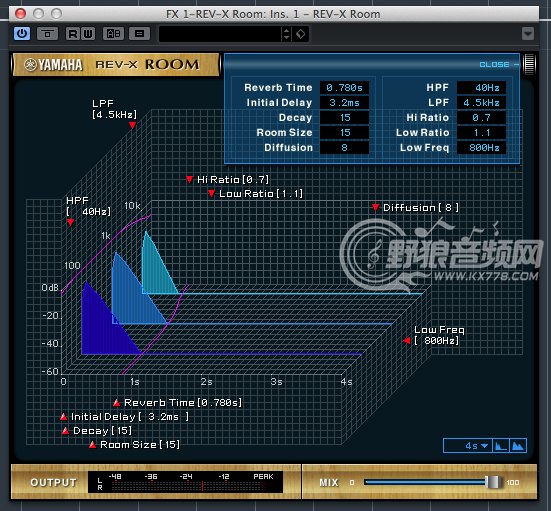
Task: Click the Hi Ratio value 0.7 field
Action: 481,118
